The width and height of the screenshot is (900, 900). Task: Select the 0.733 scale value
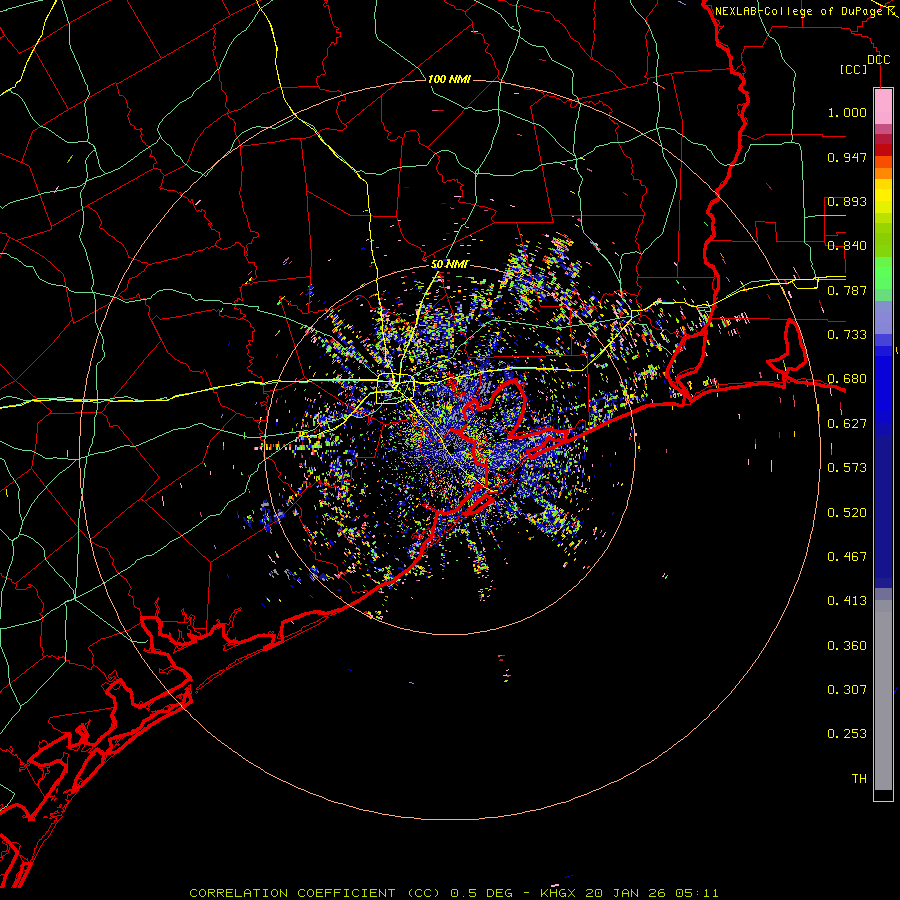click(847, 335)
